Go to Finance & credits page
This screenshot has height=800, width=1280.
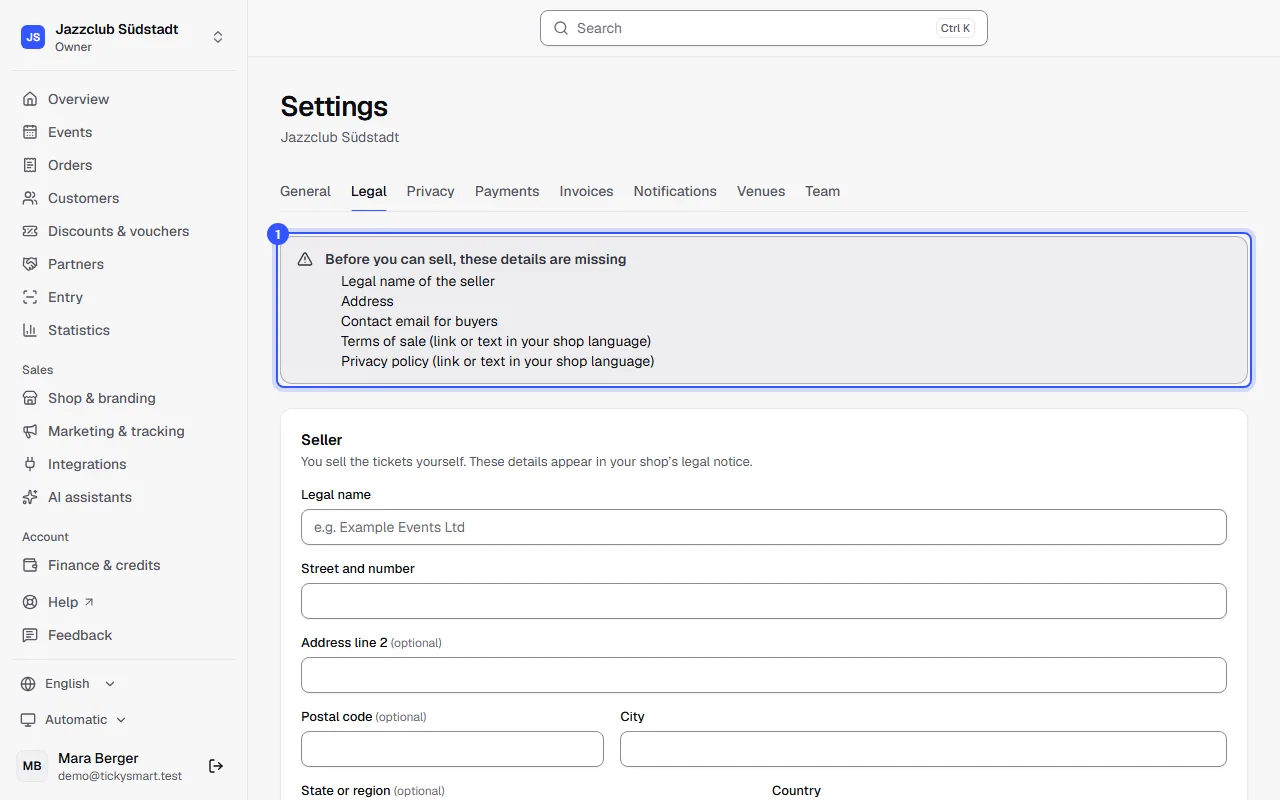[x=124, y=565]
